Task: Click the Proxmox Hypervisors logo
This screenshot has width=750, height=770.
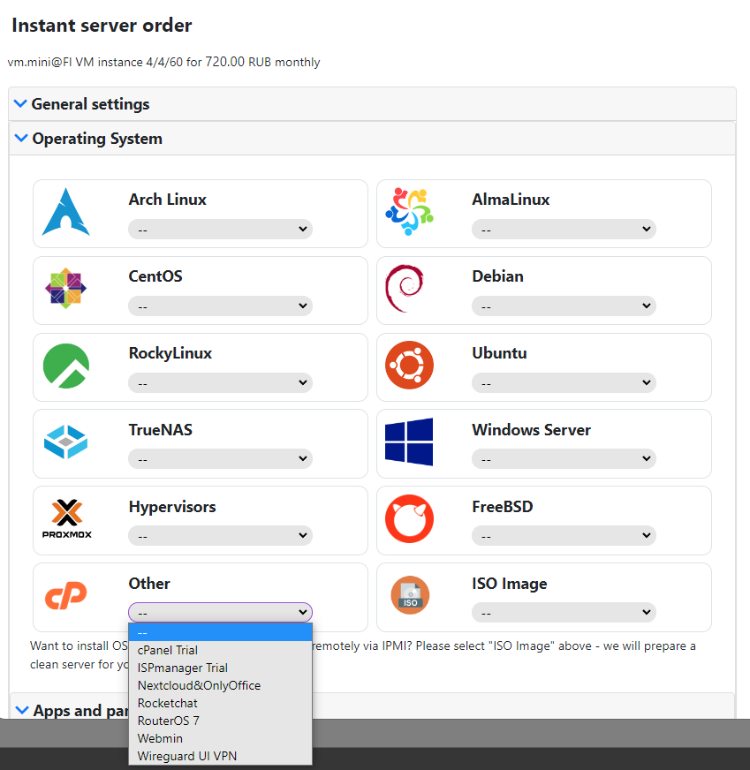Action: tap(67, 519)
